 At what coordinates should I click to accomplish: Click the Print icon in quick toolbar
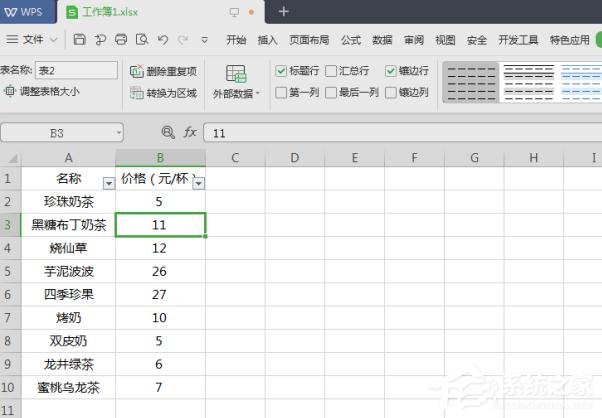click(121, 40)
